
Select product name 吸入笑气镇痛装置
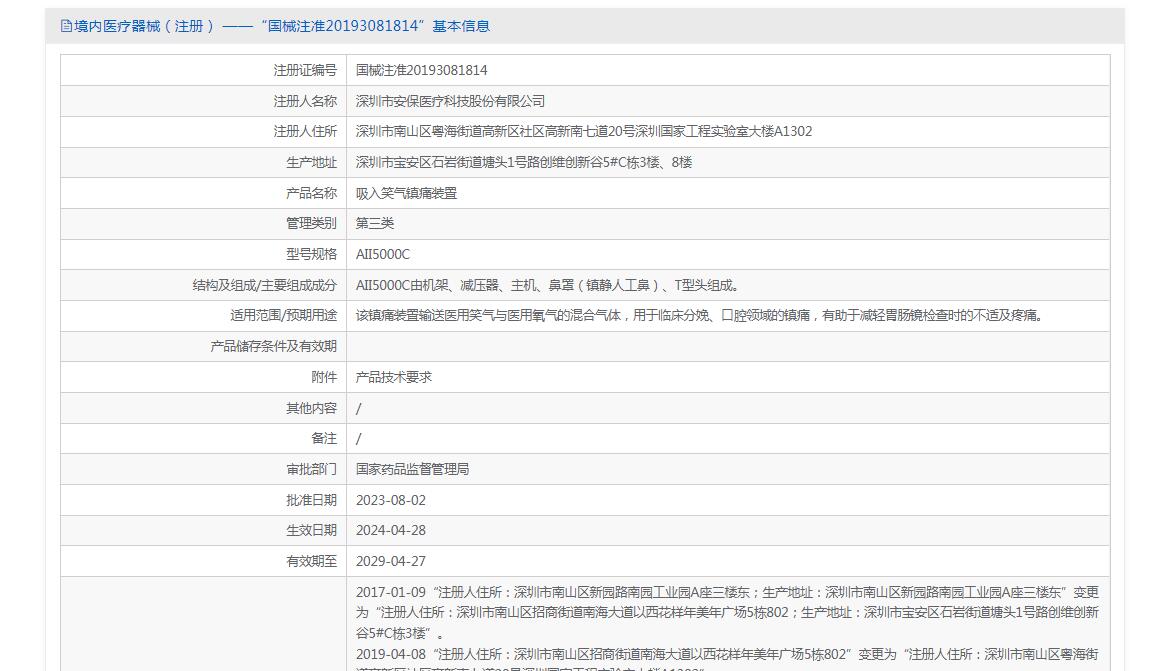pyautogui.click(x=406, y=193)
